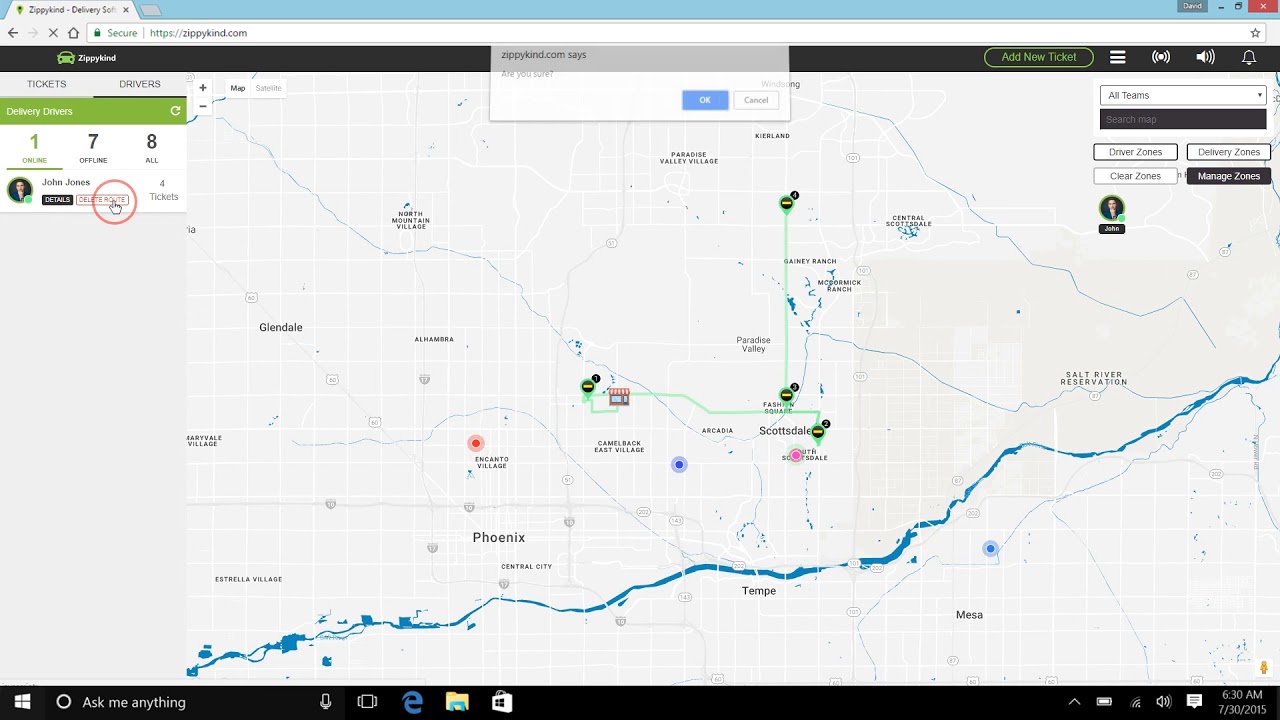Click the blue dot near Mesa
The width and height of the screenshot is (1280, 720).
(990, 548)
